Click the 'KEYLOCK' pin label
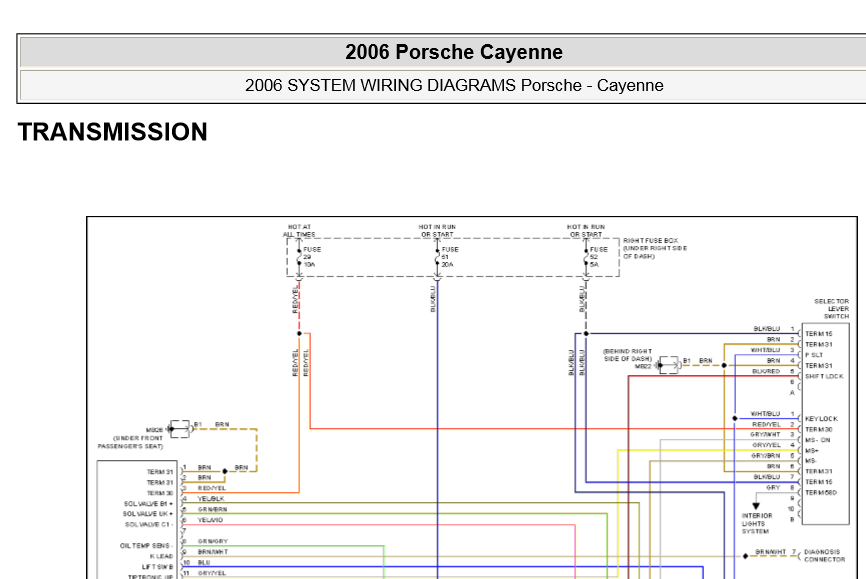The width and height of the screenshot is (866, 579). pos(821,419)
